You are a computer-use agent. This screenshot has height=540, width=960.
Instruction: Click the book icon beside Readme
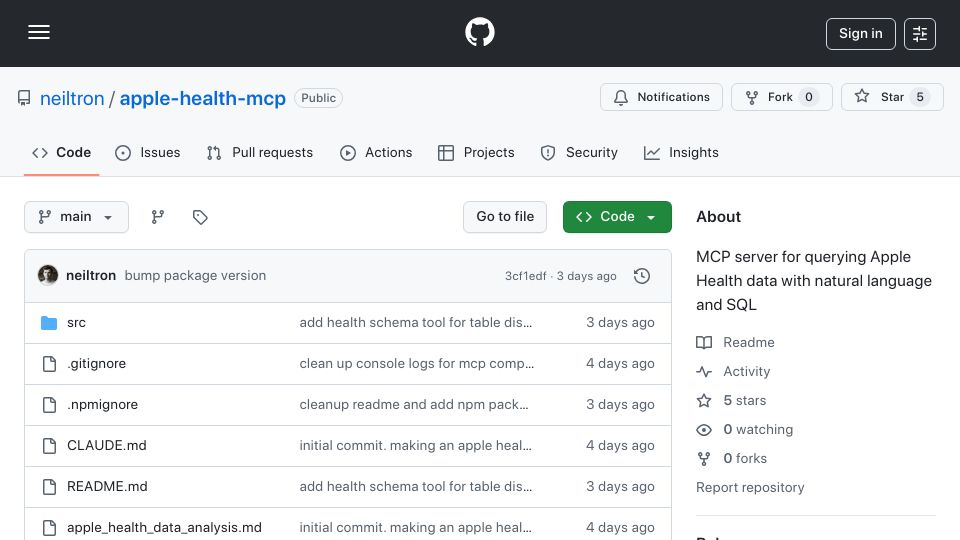(x=704, y=342)
